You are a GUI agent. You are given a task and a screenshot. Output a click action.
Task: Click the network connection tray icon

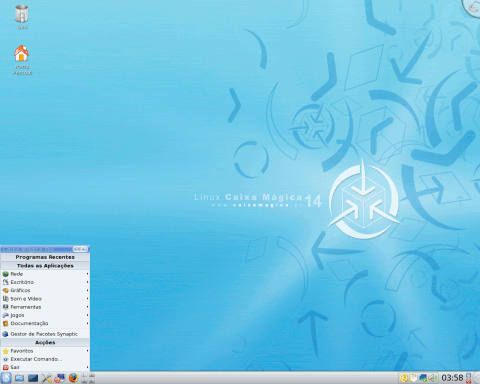coord(423,378)
